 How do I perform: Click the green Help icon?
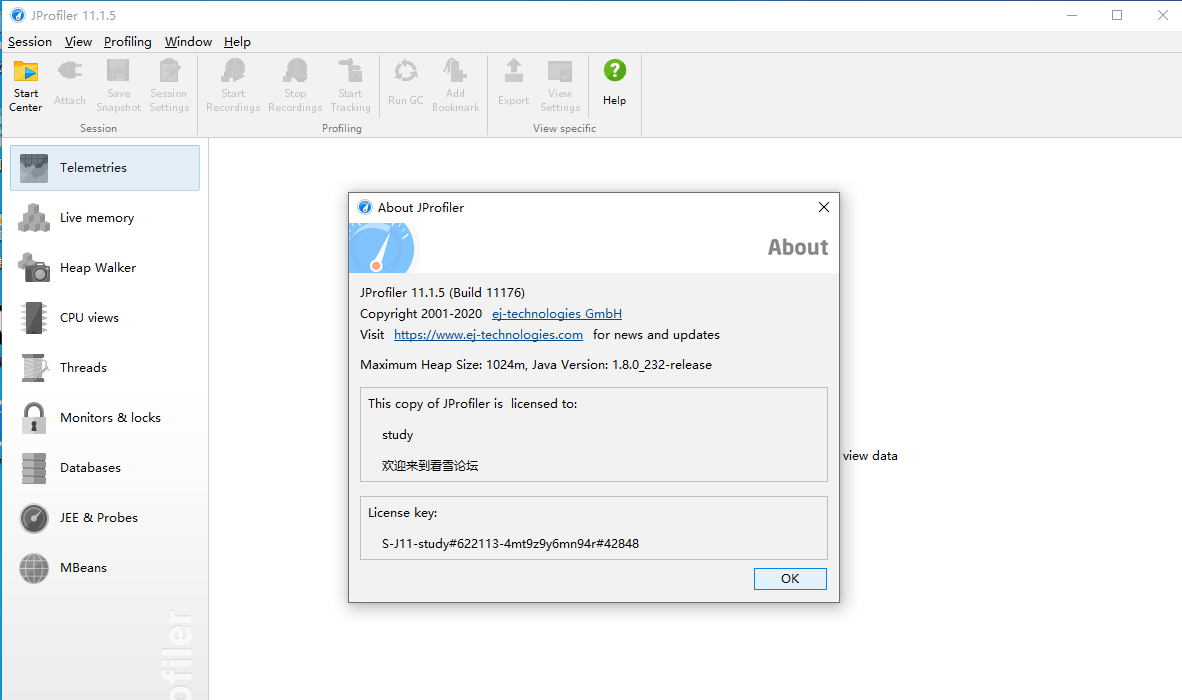[614, 71]
